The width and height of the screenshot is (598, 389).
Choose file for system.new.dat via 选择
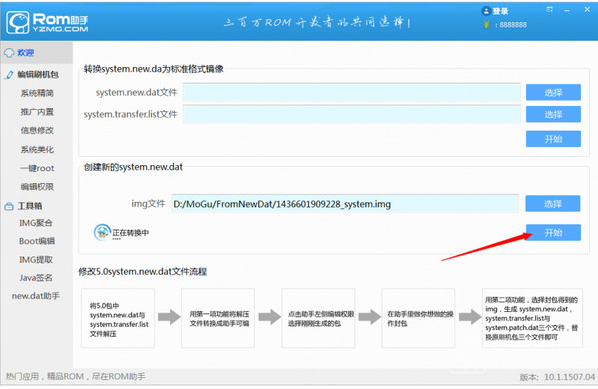553,92
